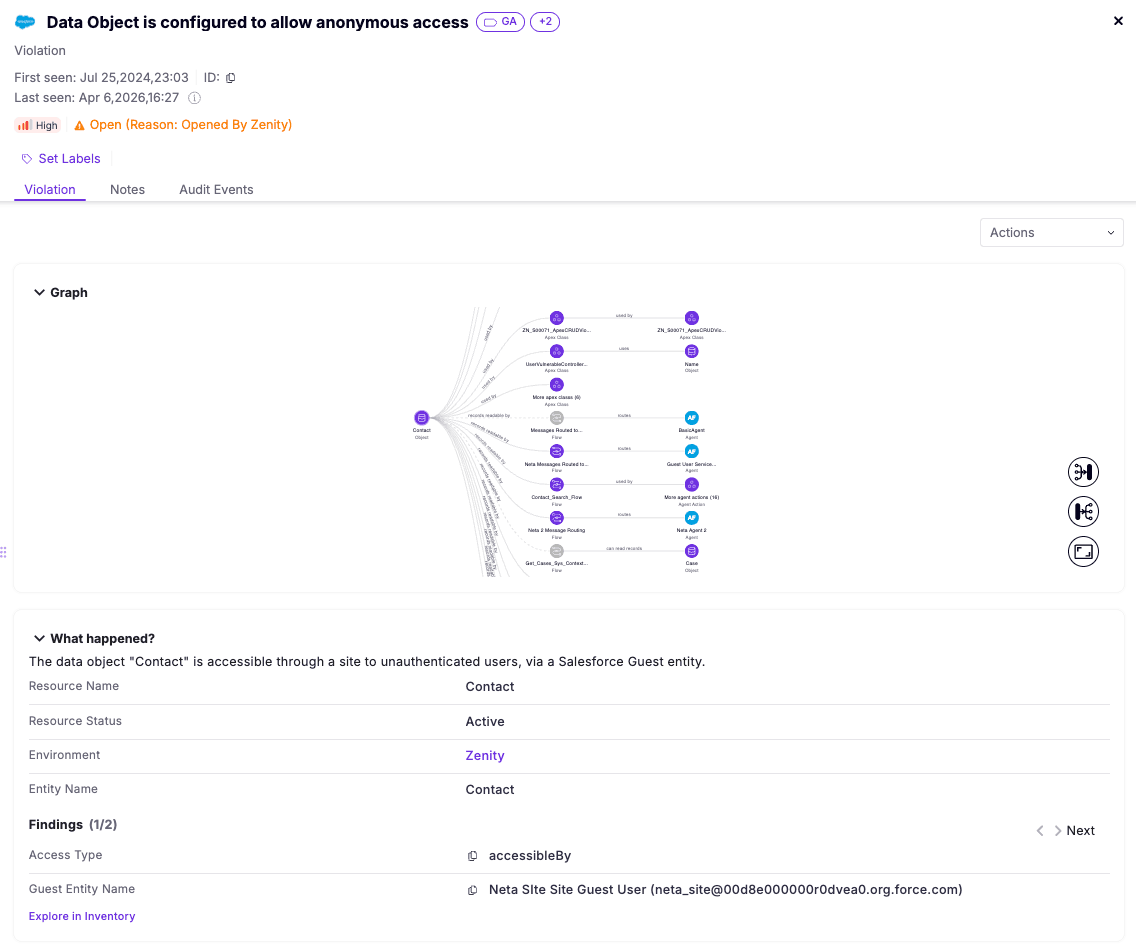1136x949 pixels.
Task: Switch to the Violation tab
Action: [x=50, y=190]
